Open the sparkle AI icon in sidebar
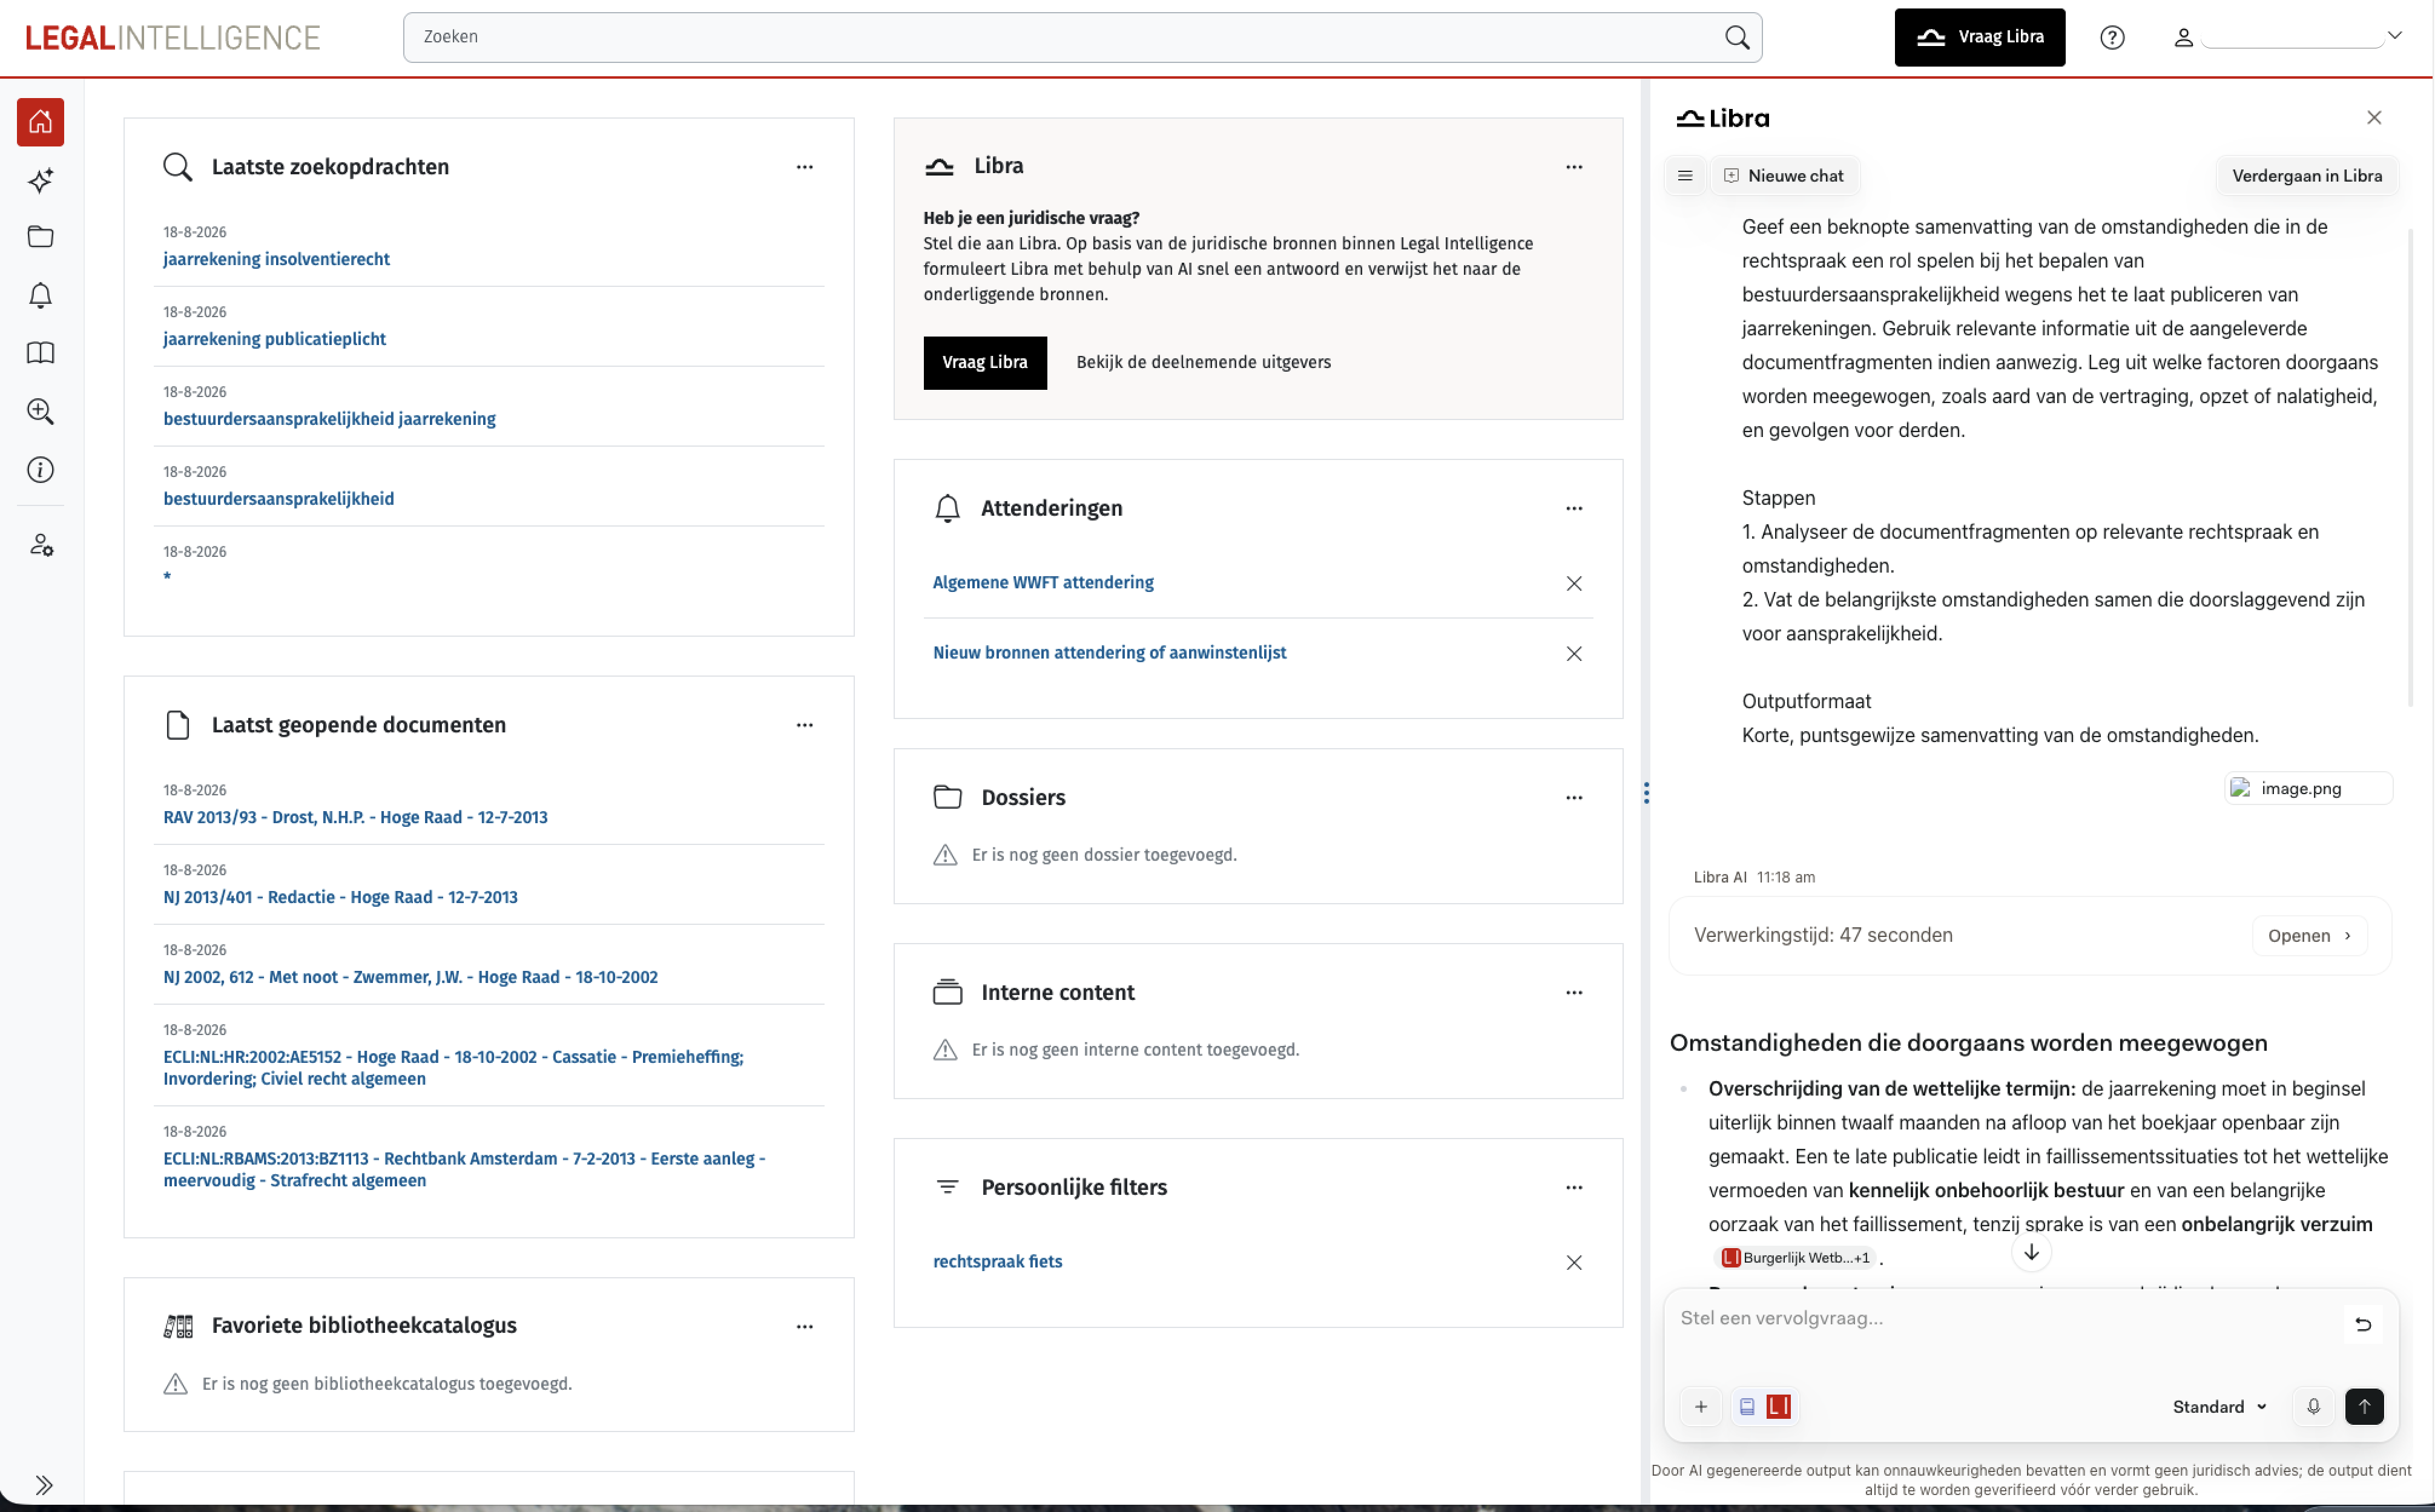This screenshot has width=2435, height=1512. tap(40, 180)
